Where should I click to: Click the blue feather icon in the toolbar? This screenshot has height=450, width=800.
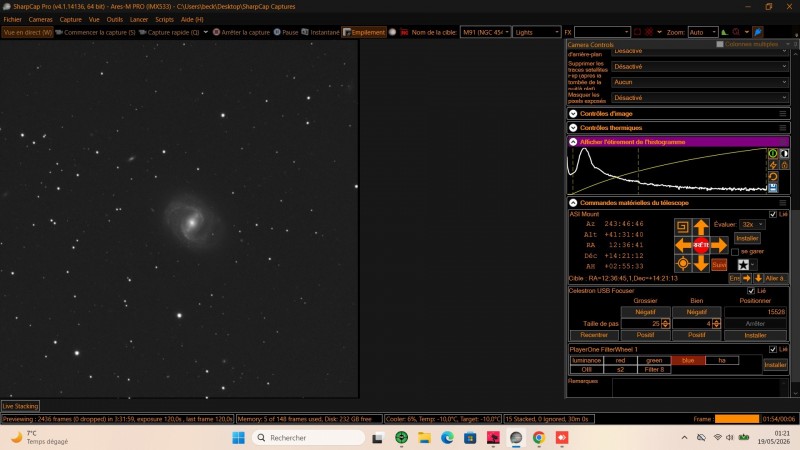758,32
